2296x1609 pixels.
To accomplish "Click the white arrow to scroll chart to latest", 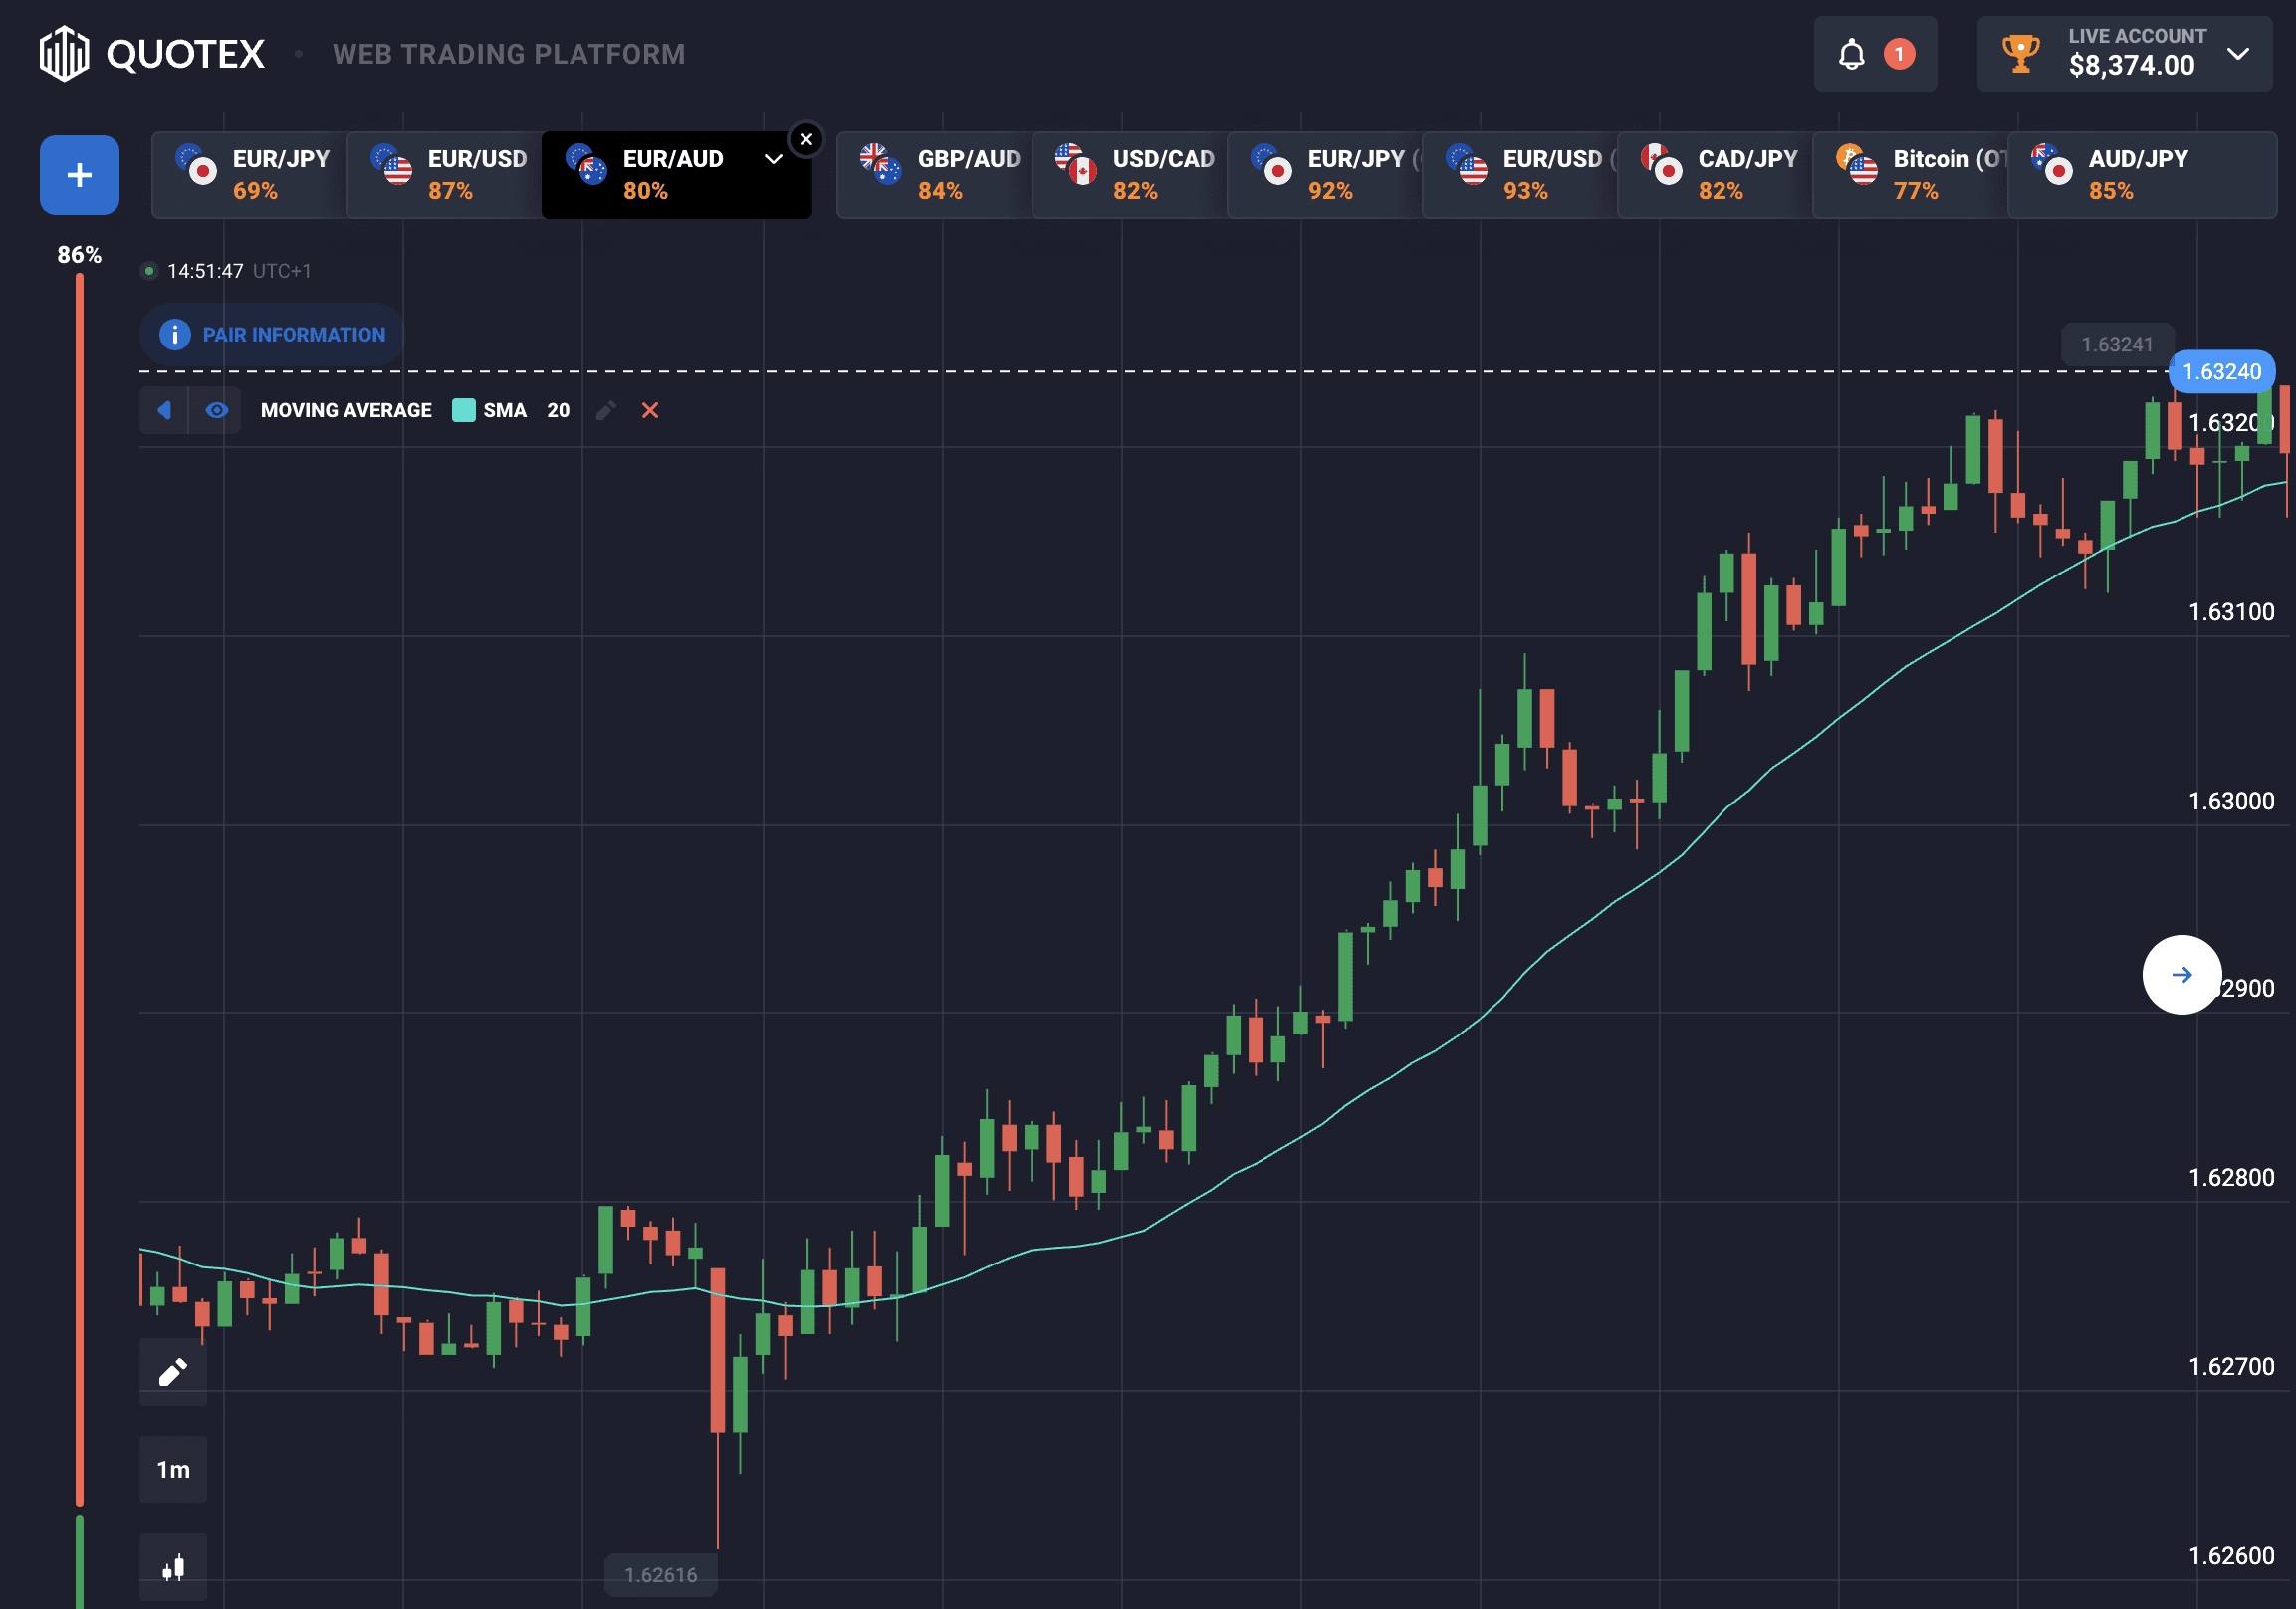I will click(2181, 974).
